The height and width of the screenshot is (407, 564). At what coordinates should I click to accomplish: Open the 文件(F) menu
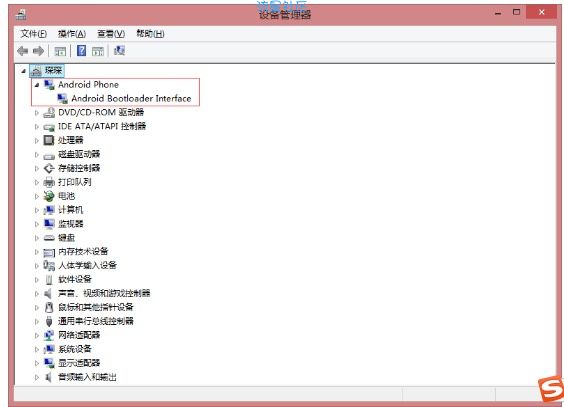[33, 34]
